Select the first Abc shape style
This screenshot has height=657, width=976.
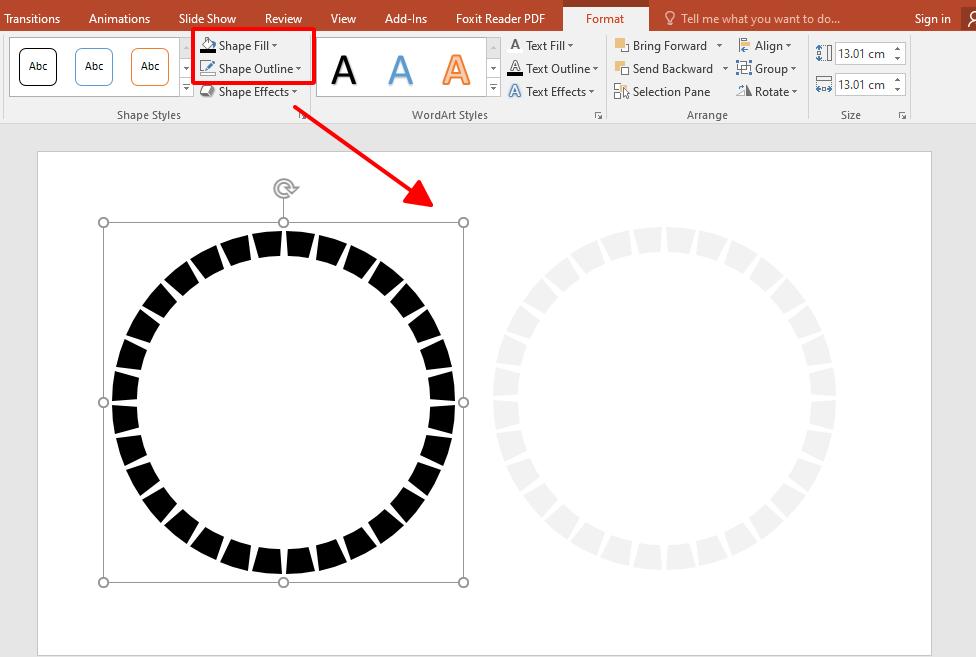(38, 66)
